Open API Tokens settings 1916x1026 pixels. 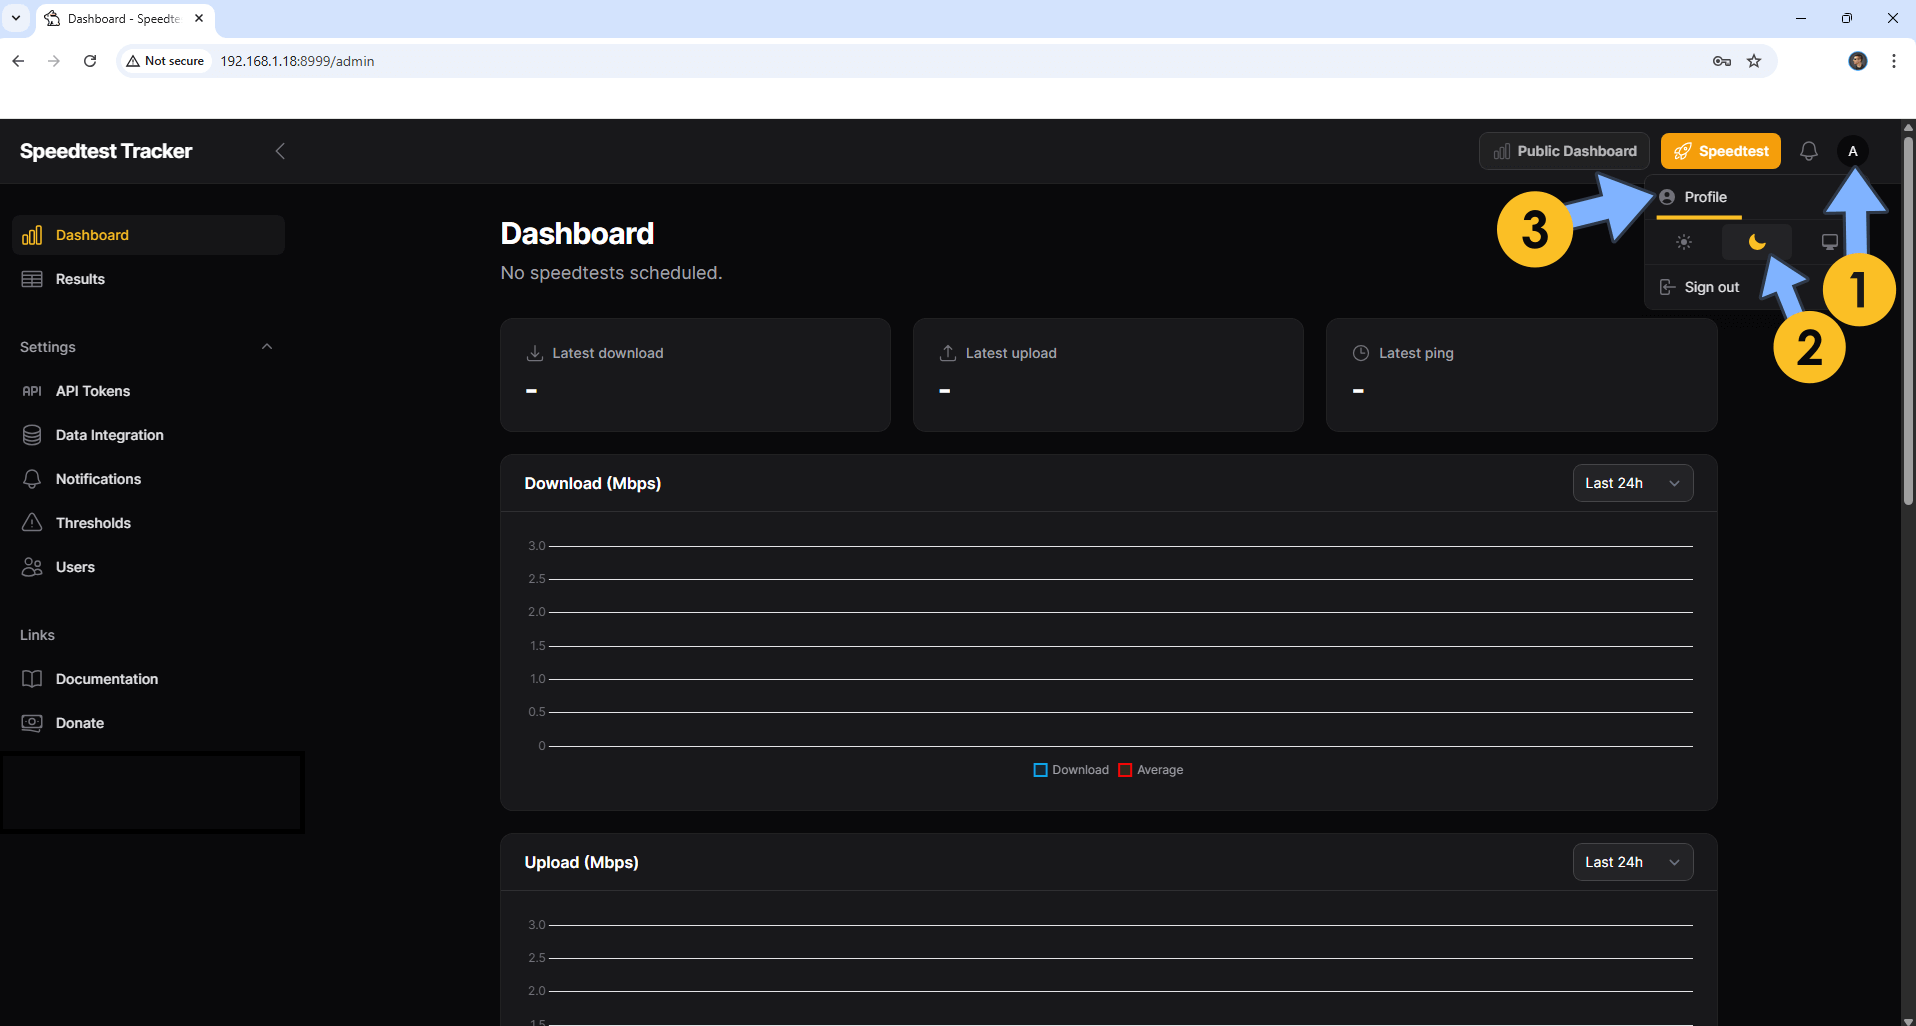(x=93, y=391)
